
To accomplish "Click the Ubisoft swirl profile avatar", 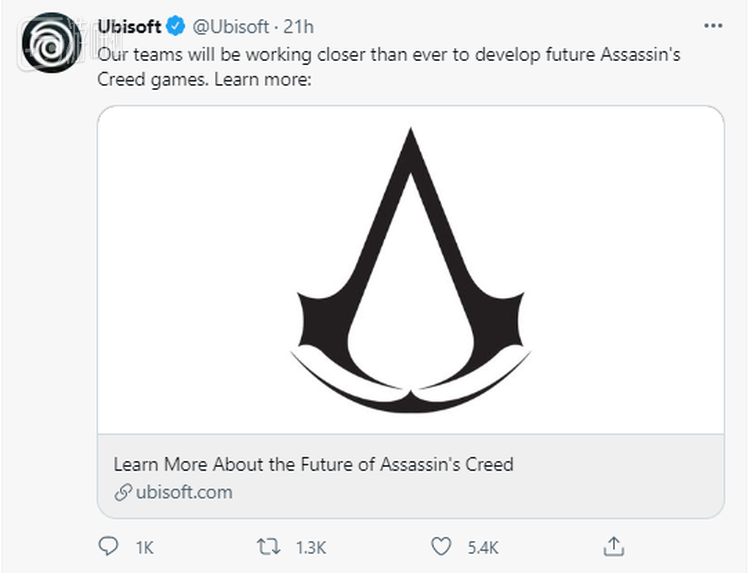I will [x=51, y=42].
